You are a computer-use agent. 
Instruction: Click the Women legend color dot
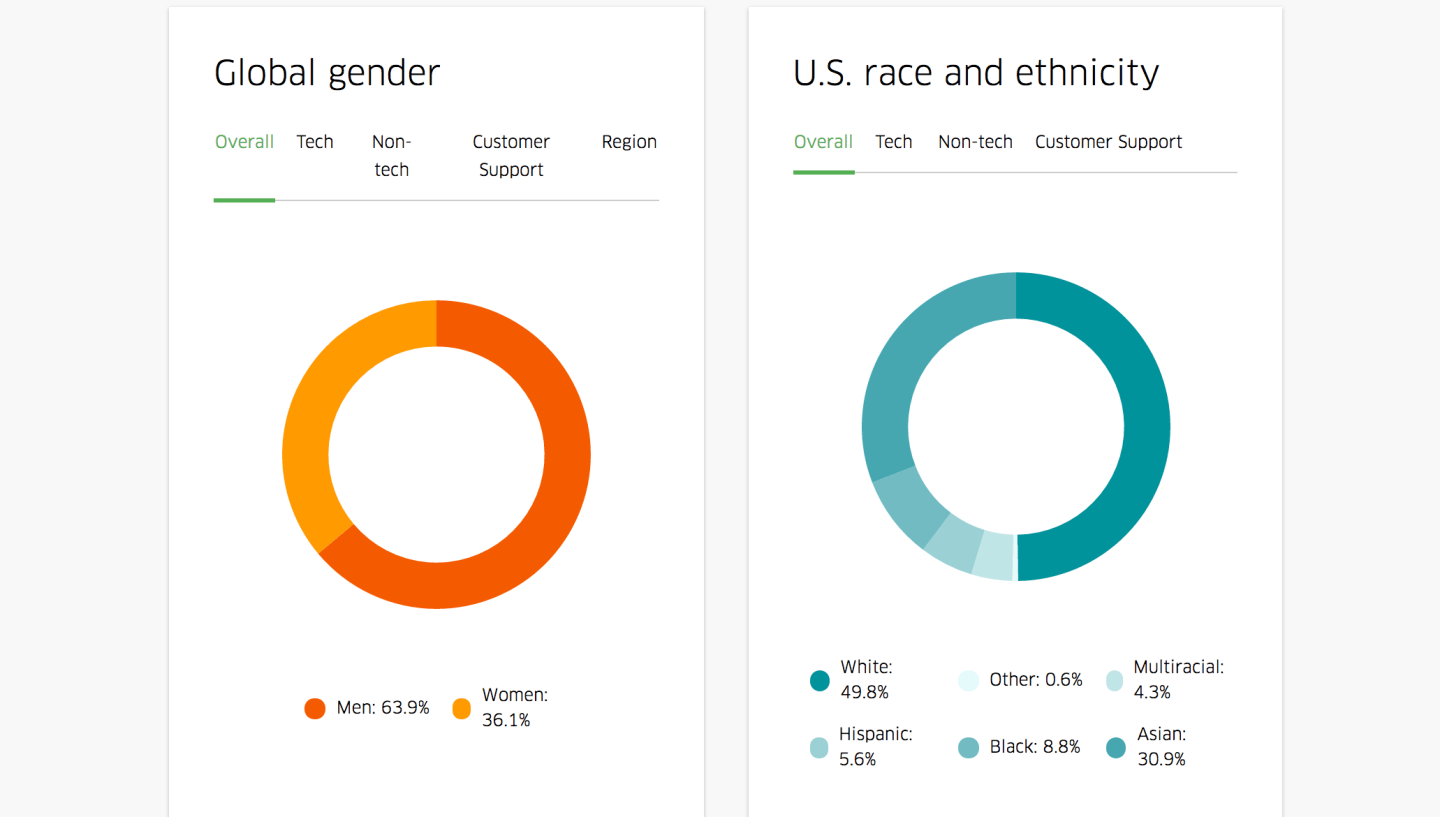click(x=461, y=707)
